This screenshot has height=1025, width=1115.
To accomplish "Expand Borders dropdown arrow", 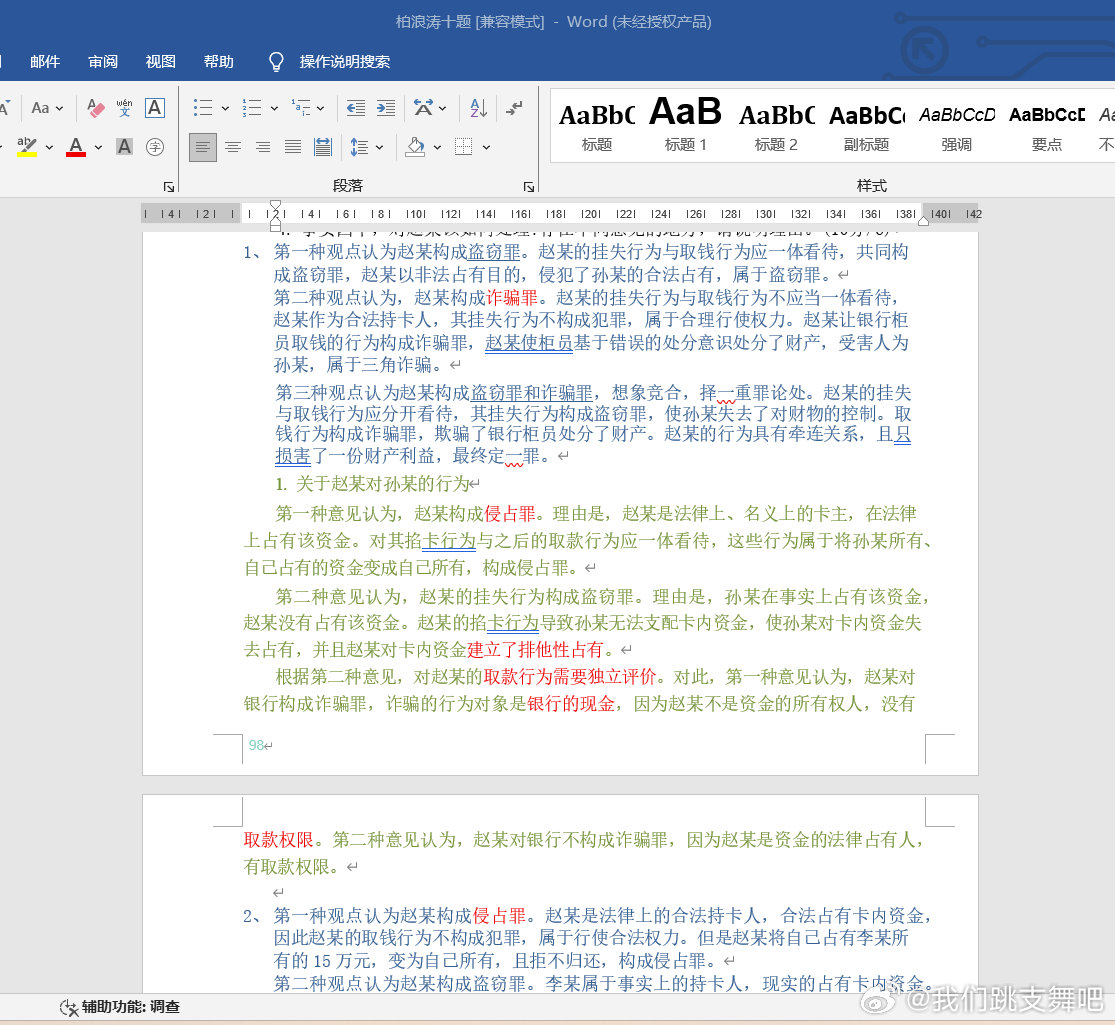I will pos(486,147).
